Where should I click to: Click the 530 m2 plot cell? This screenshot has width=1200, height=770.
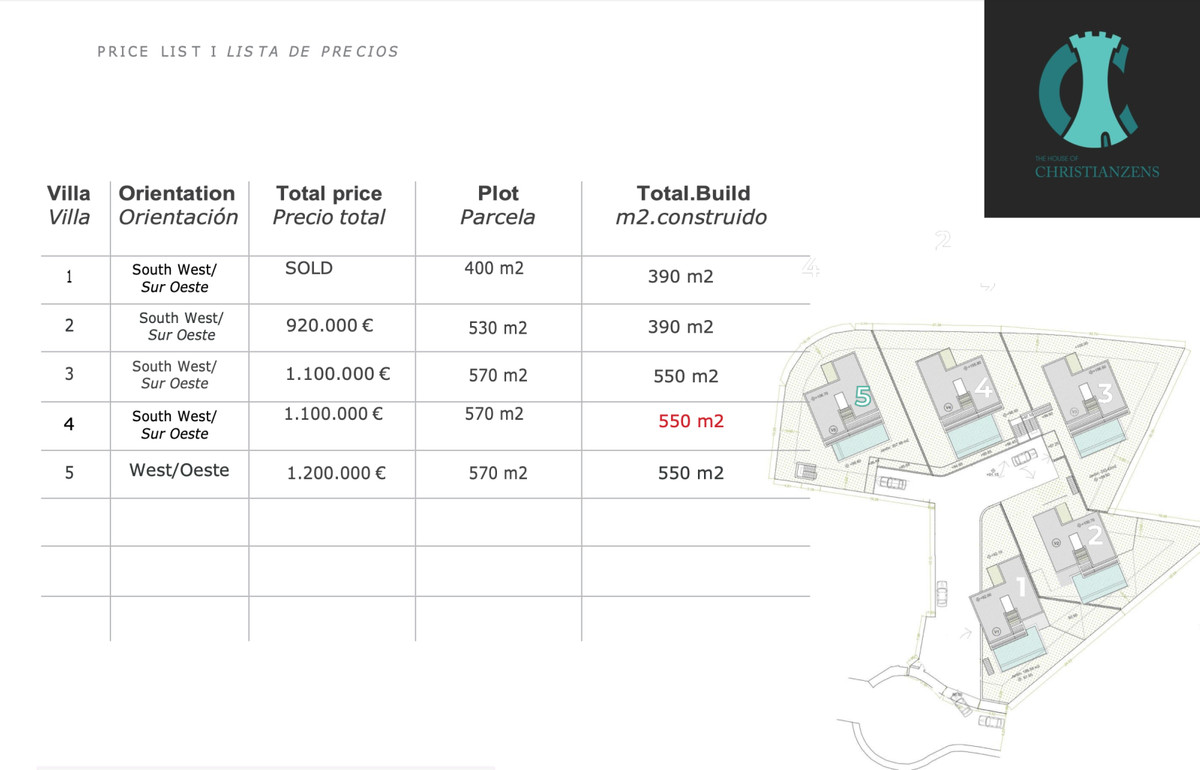(x=498, y=328)
